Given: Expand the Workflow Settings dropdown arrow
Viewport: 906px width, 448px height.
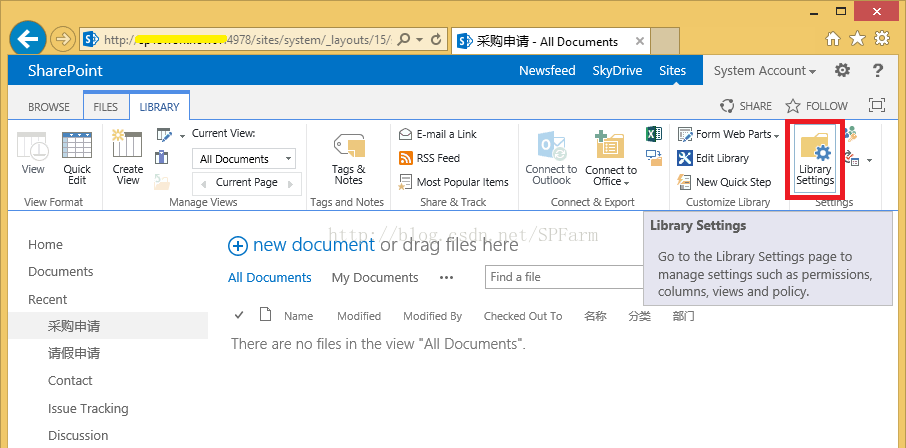Looking at the screenshot, I should tap(869, 160).
